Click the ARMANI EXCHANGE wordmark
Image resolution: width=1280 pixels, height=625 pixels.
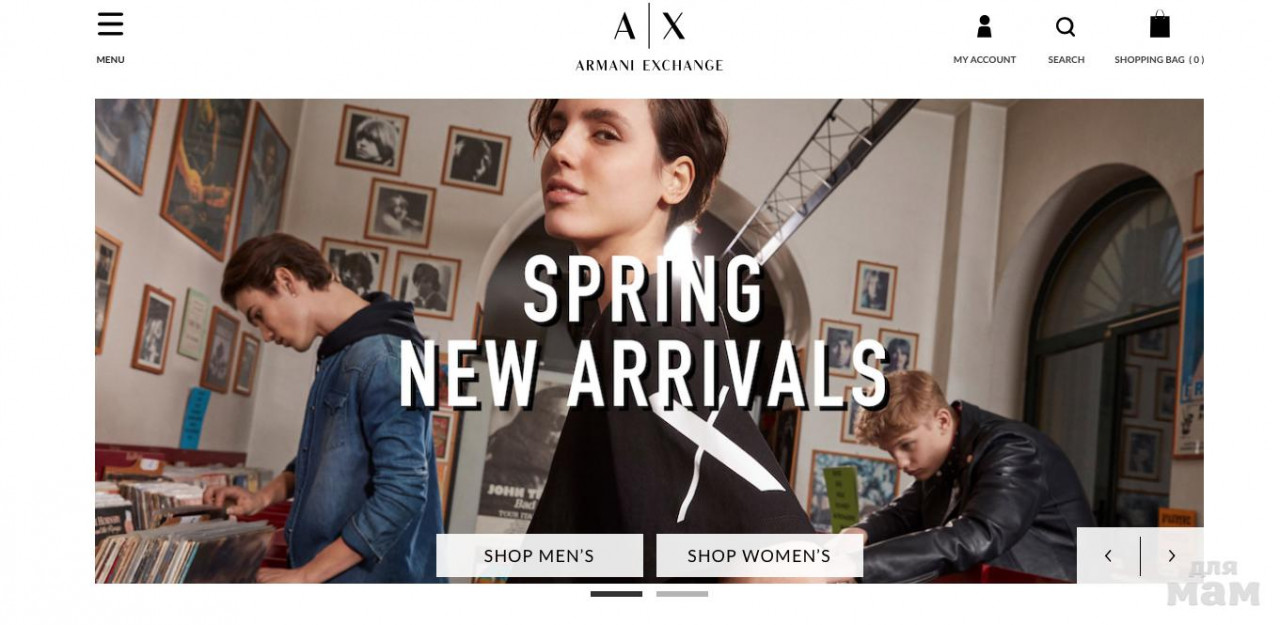(649, 65)
